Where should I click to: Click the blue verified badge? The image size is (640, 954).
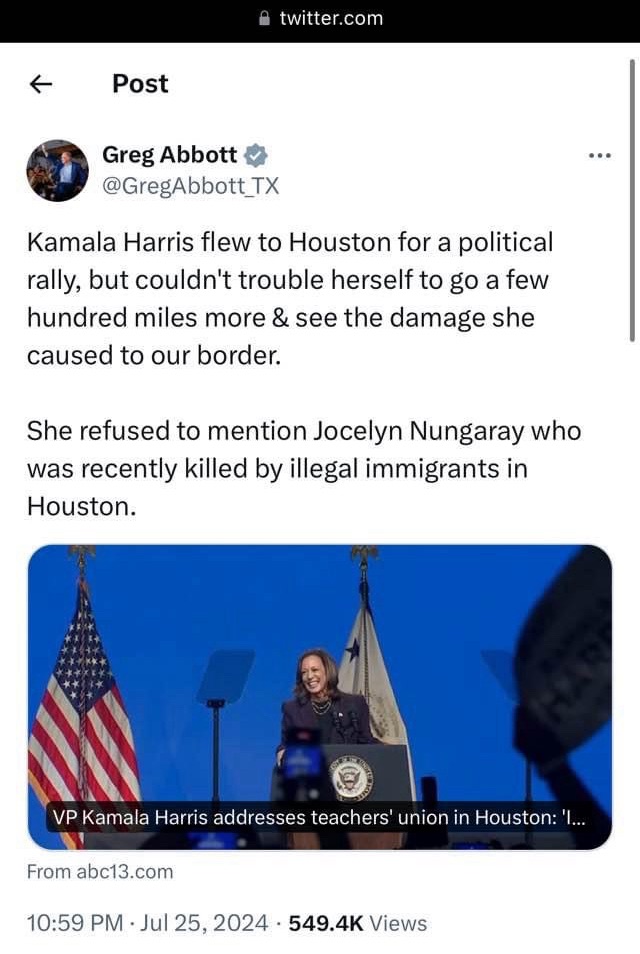point(256,155)
